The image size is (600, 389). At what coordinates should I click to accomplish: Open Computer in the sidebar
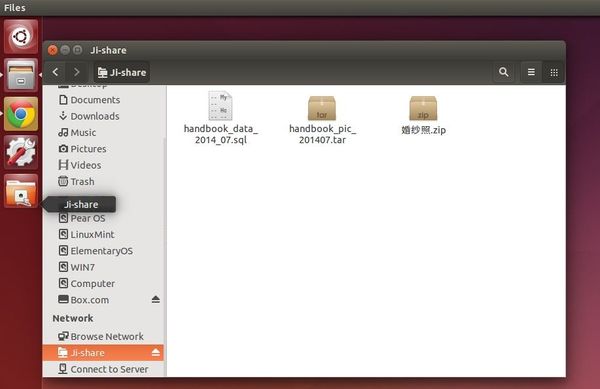pos(104,284)
